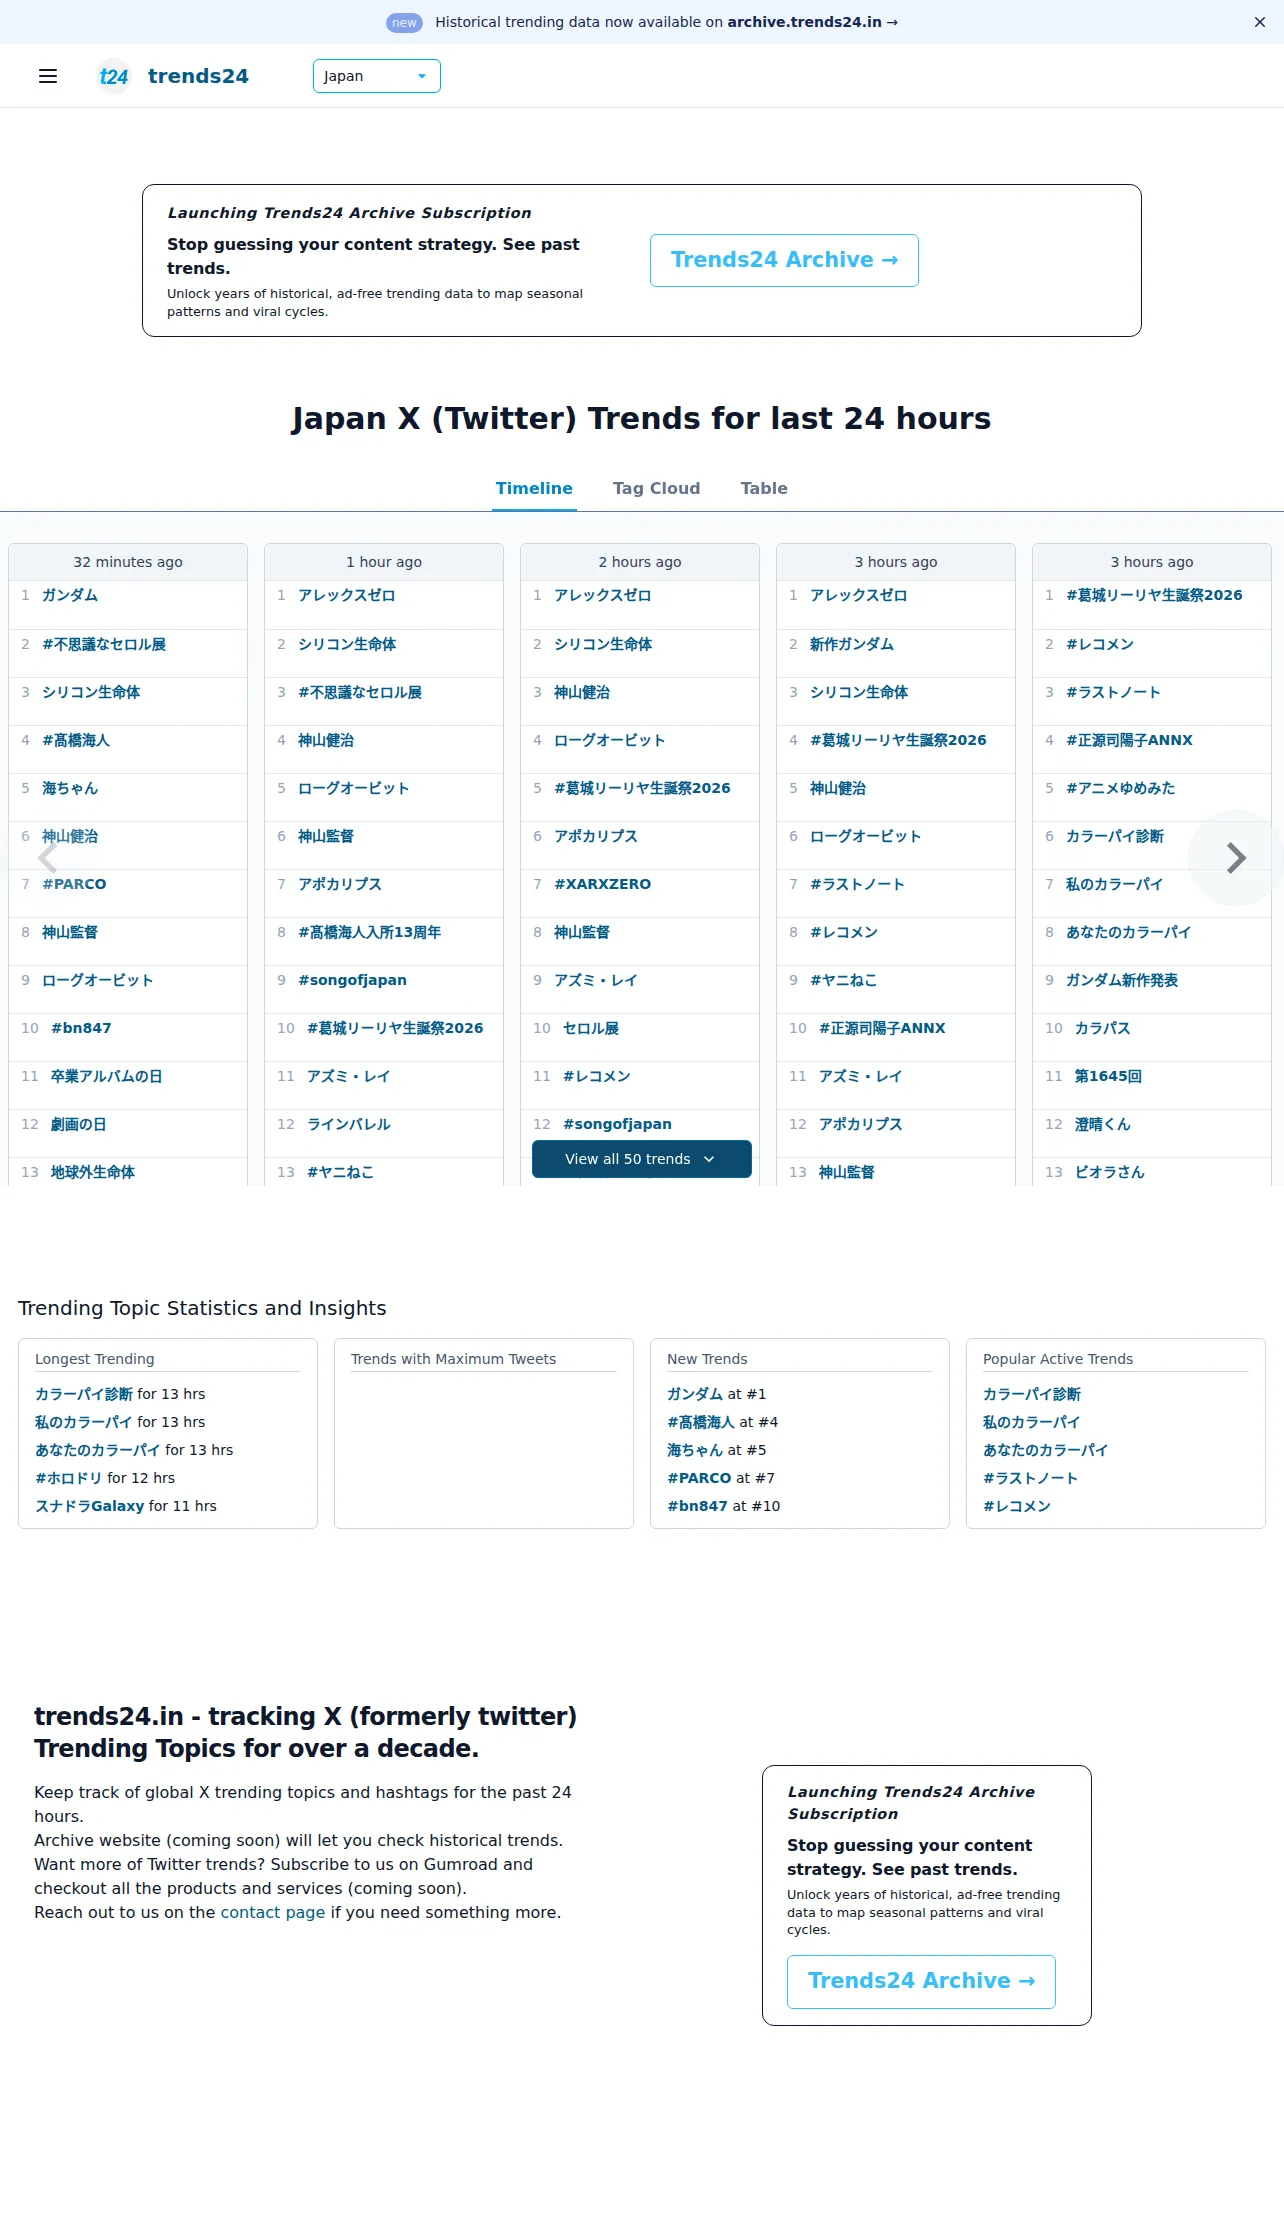
Task: Open #bn847 in New Trends
Action: (698, 1507)
